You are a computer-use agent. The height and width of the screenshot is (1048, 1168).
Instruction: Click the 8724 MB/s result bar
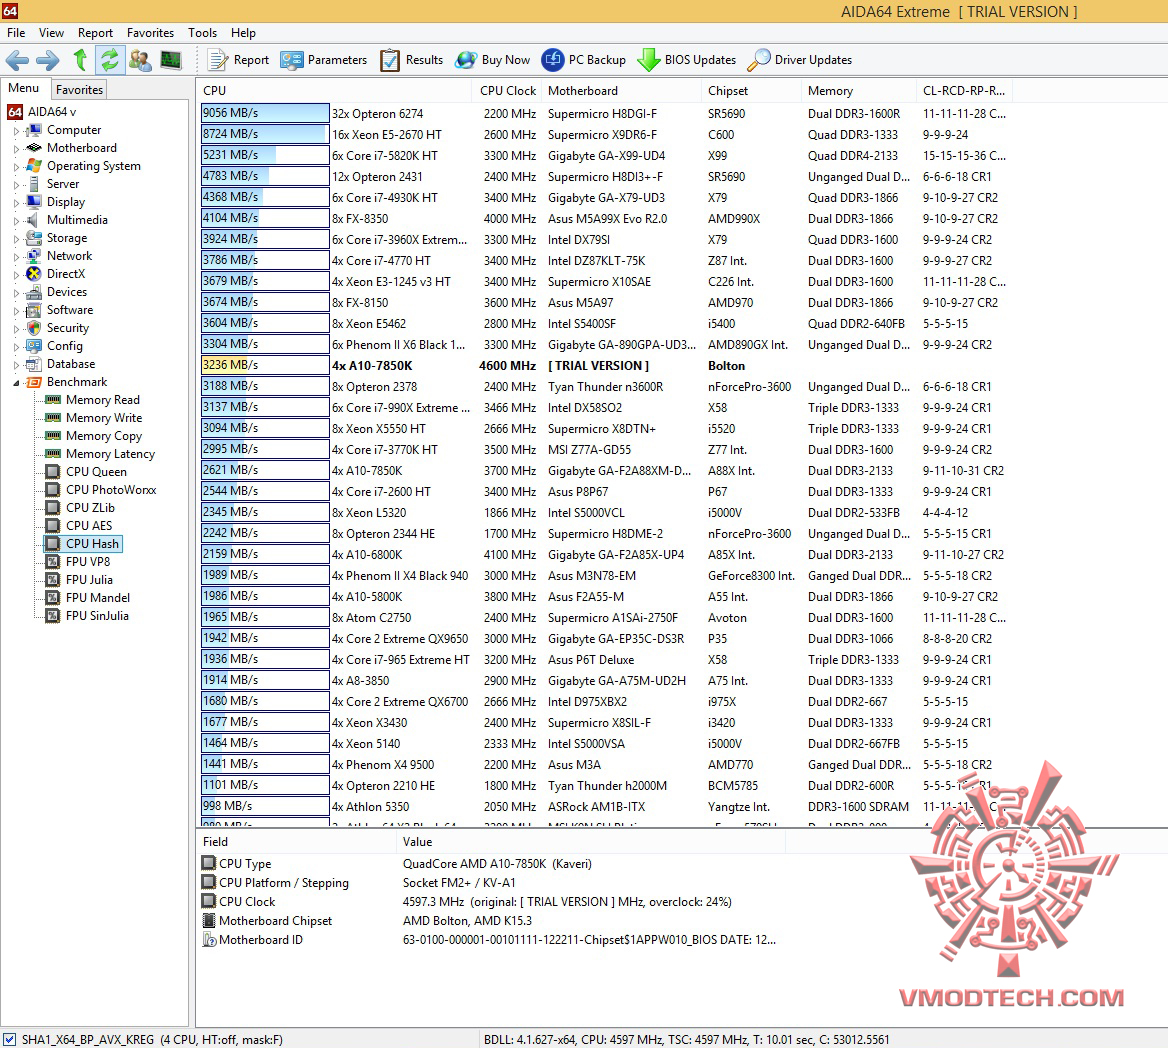click(264, 134)
